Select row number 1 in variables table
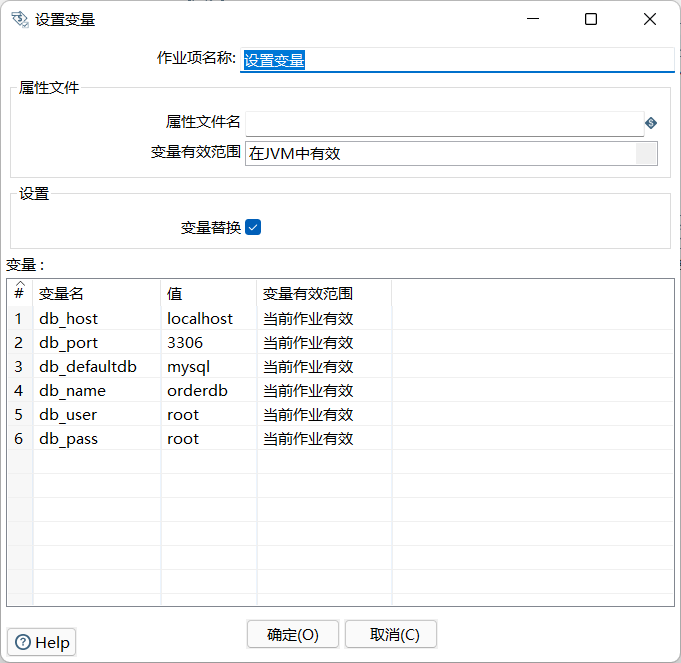 pyautogui.click(x=20, y=318)
